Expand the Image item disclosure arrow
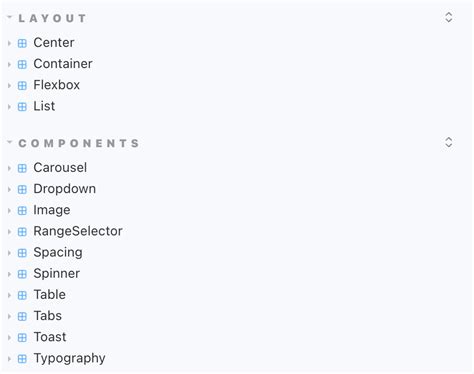 click(x=9, y=211)
